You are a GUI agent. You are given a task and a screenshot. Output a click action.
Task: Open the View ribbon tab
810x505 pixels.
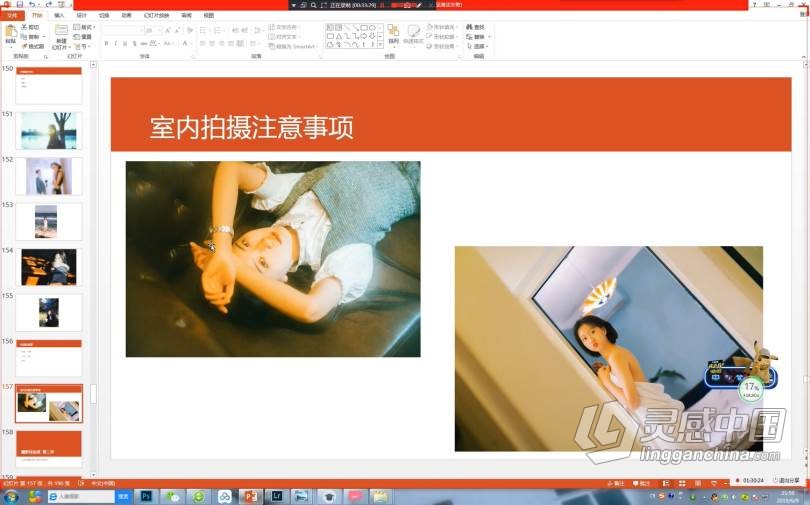pyautogui.click(x=209, y=15)
